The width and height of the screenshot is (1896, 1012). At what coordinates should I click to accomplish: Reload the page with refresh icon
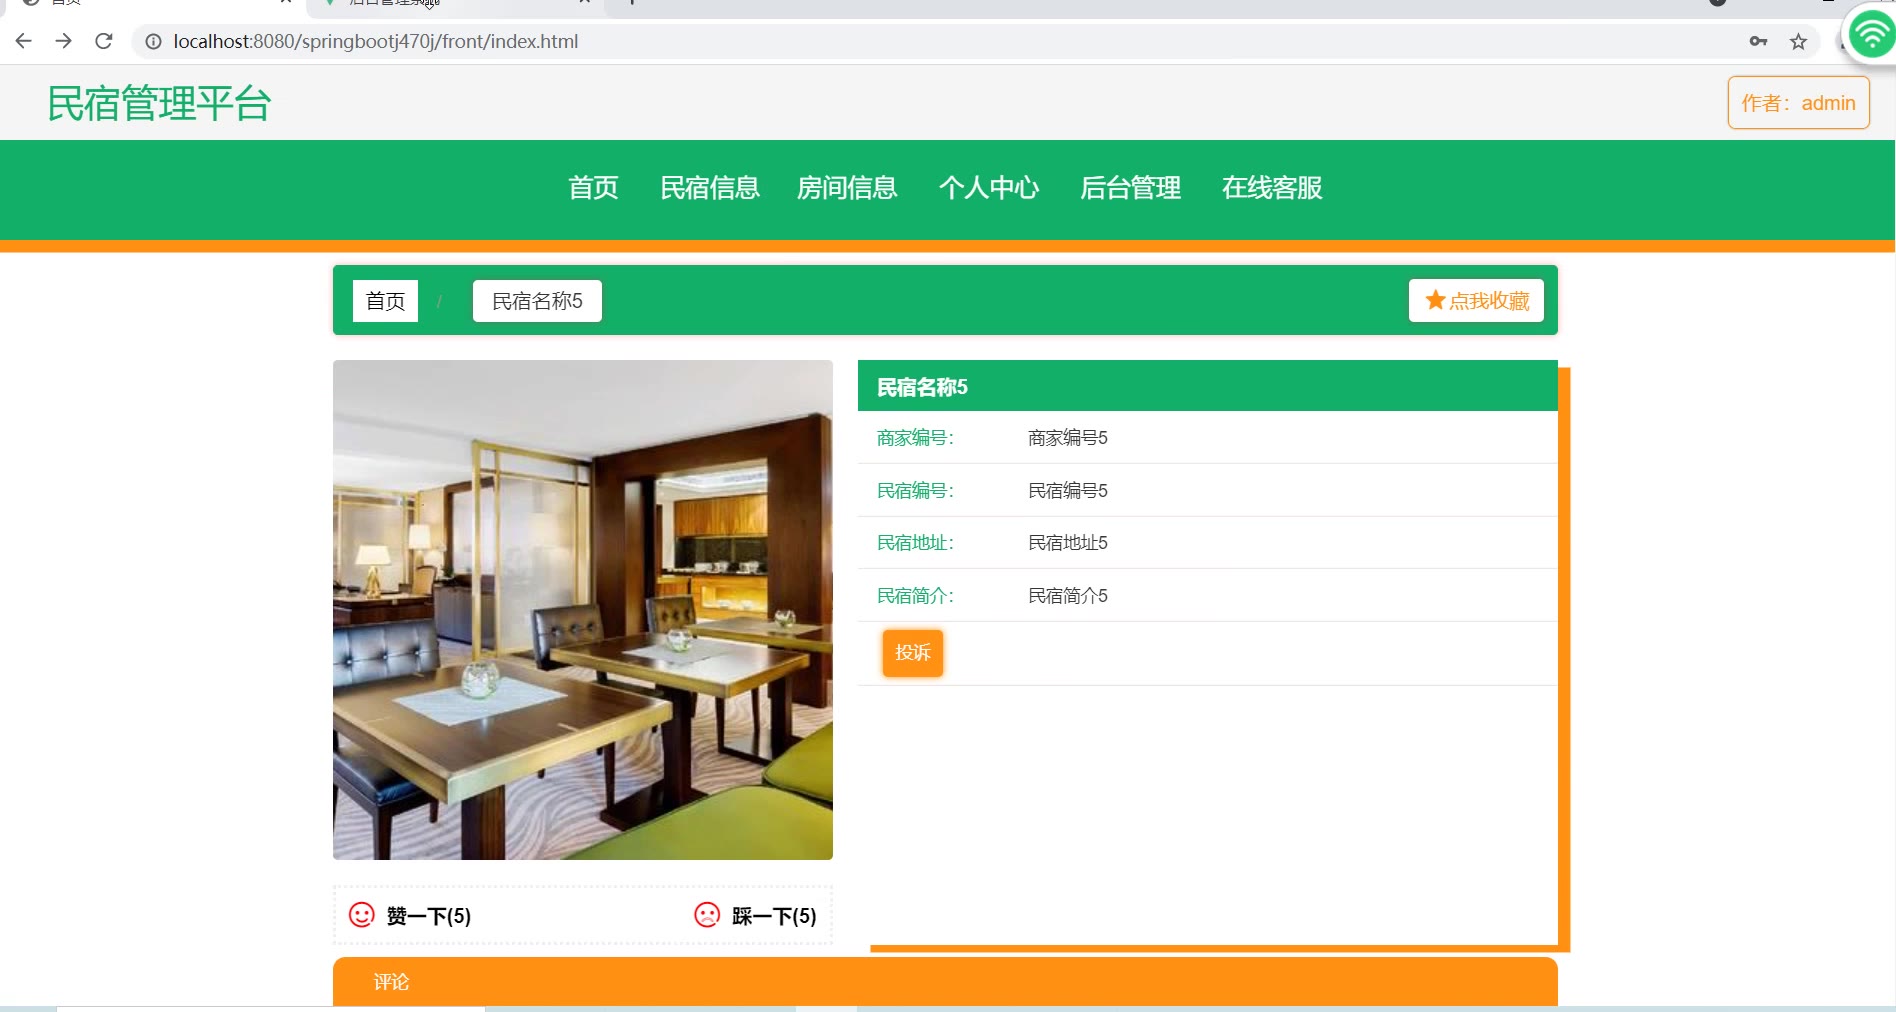[x=103, y=41]
